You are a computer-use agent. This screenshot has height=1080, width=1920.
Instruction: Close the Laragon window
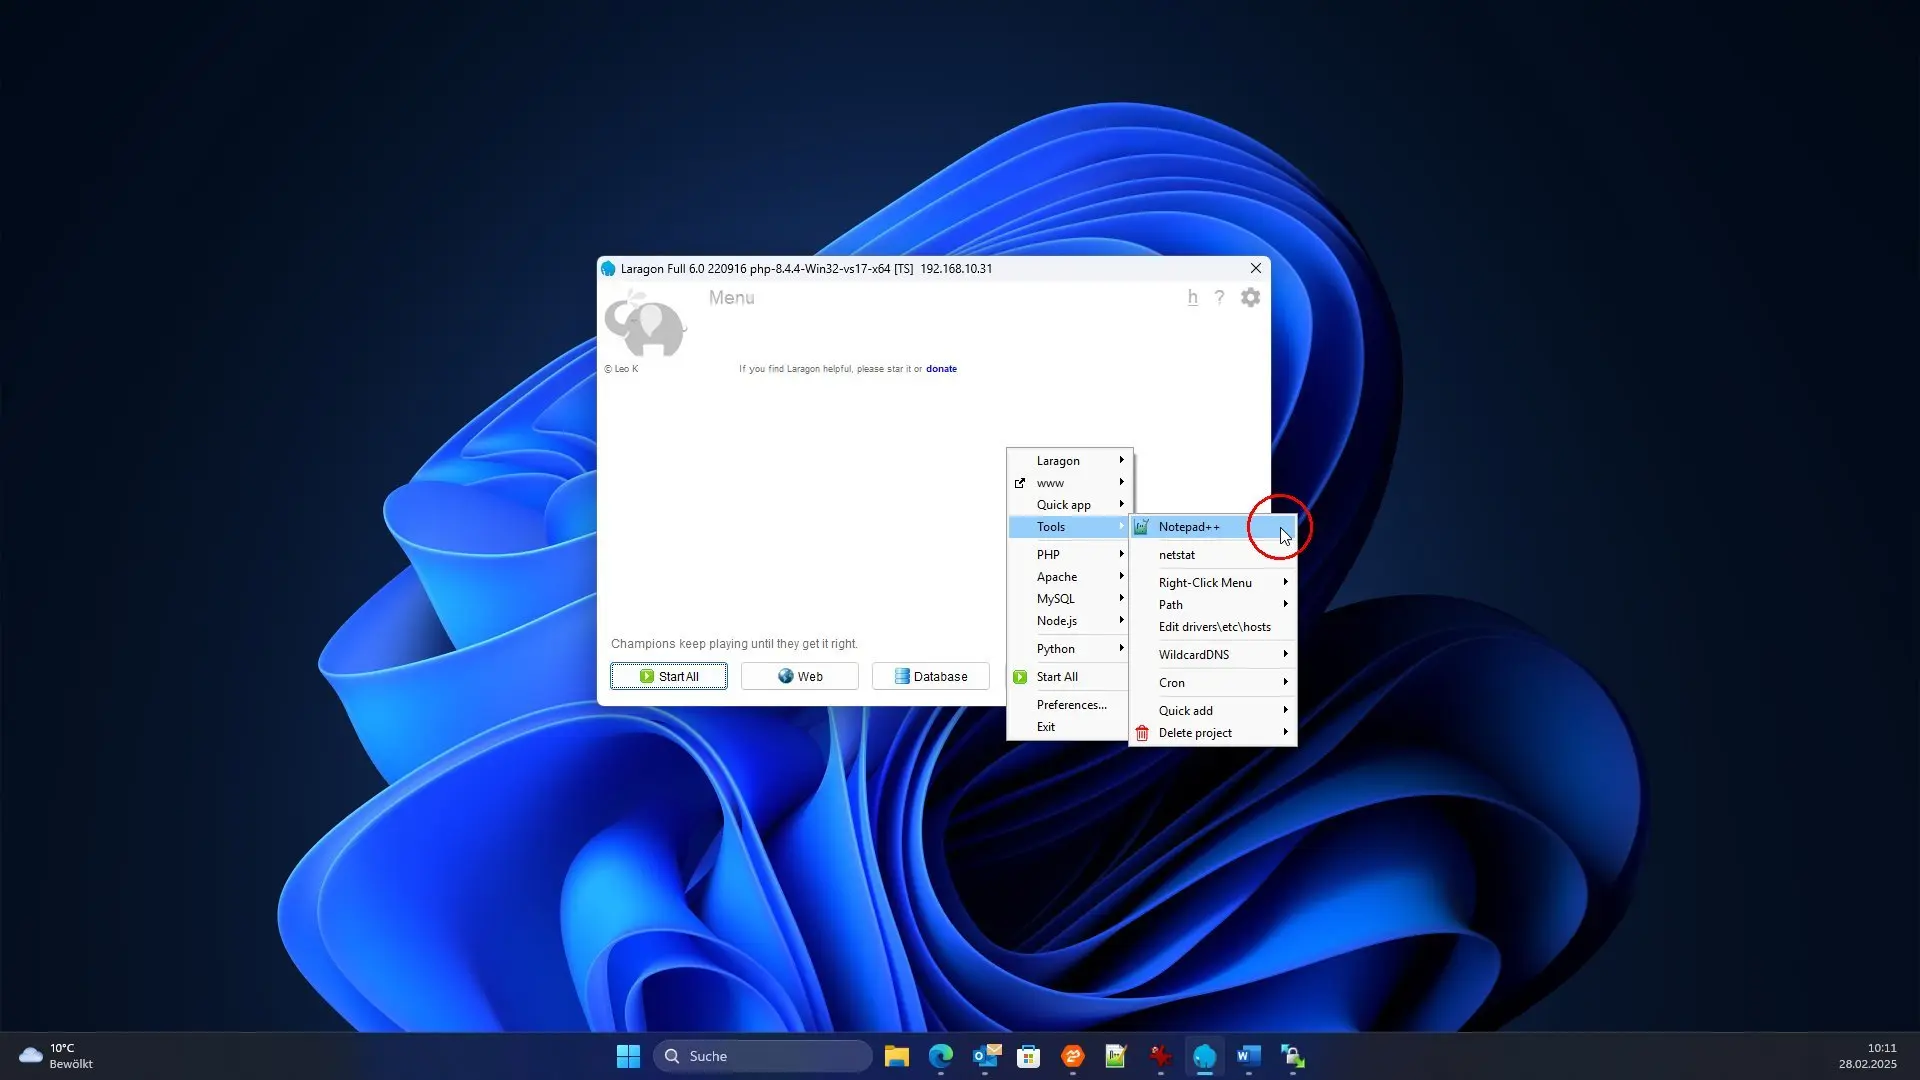pos(1256,268)
